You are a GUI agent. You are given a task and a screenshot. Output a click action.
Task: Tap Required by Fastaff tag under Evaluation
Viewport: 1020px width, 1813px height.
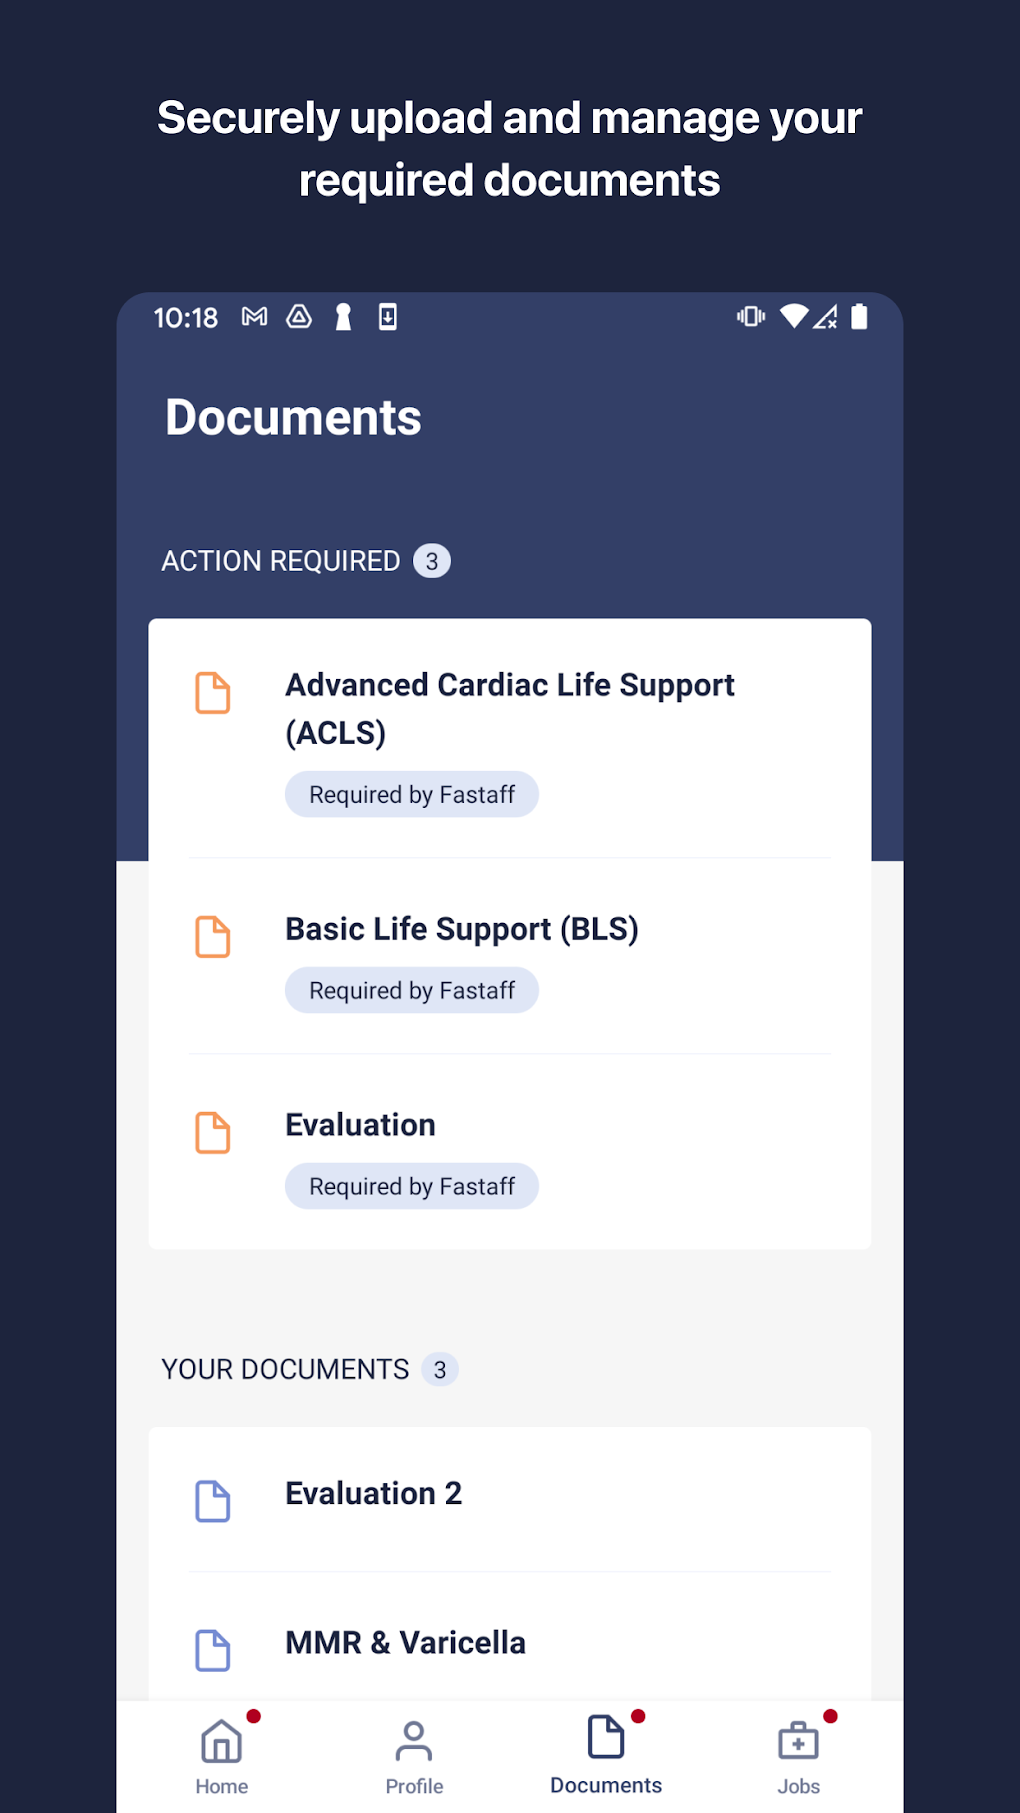click(412, 1187)
